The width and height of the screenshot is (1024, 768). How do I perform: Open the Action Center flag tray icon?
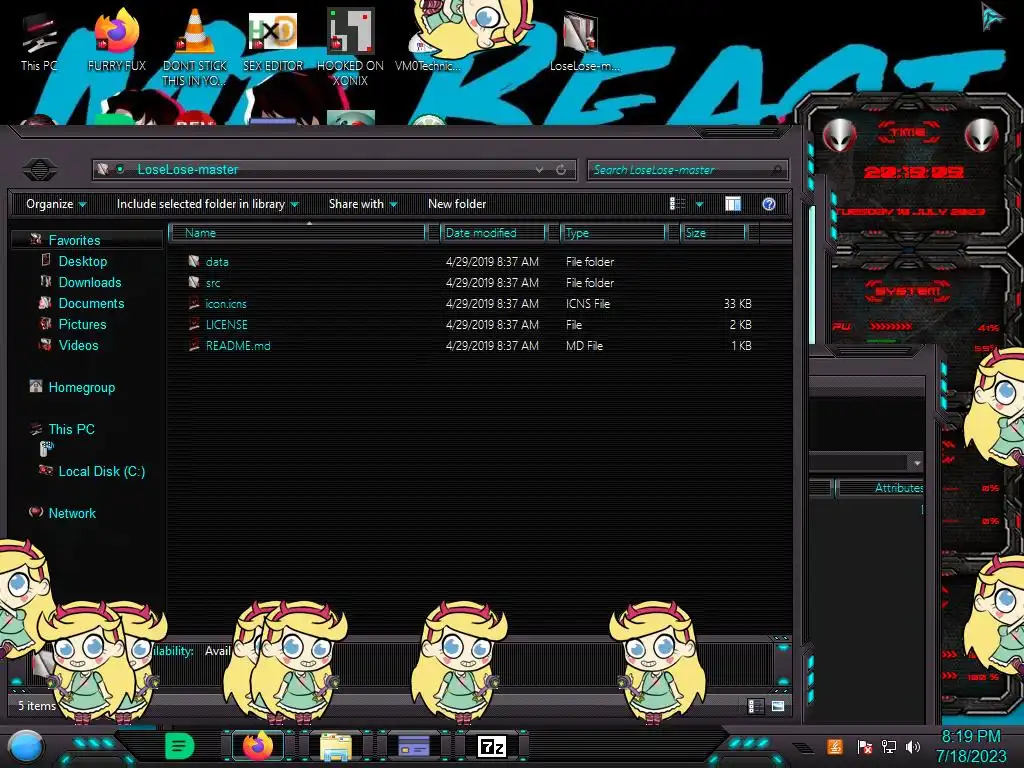coord(865,746)
